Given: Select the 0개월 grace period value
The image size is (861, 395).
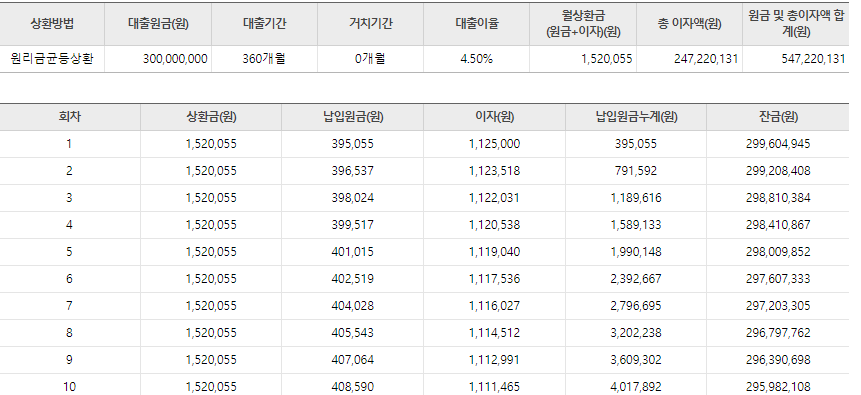Looking at the screenshot, I should click(371, 59).
